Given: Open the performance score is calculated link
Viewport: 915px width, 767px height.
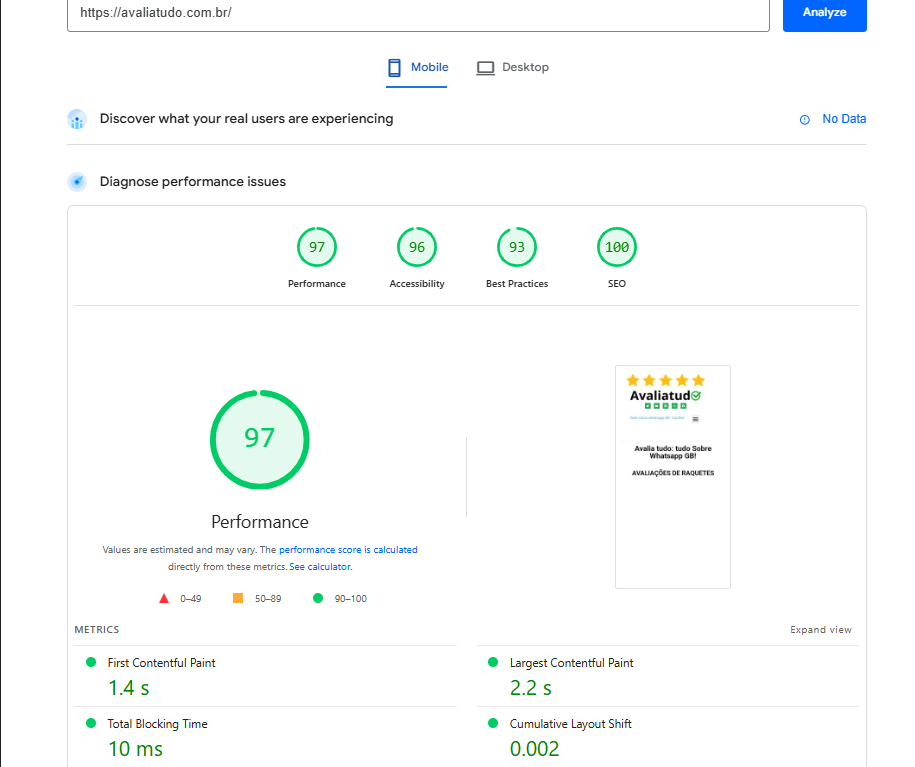Looking at the screenshot, I should pos(348,550).
